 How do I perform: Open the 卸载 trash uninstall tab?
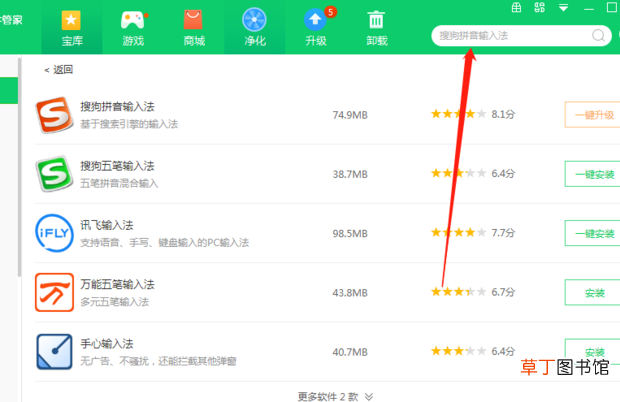[376, 28]
